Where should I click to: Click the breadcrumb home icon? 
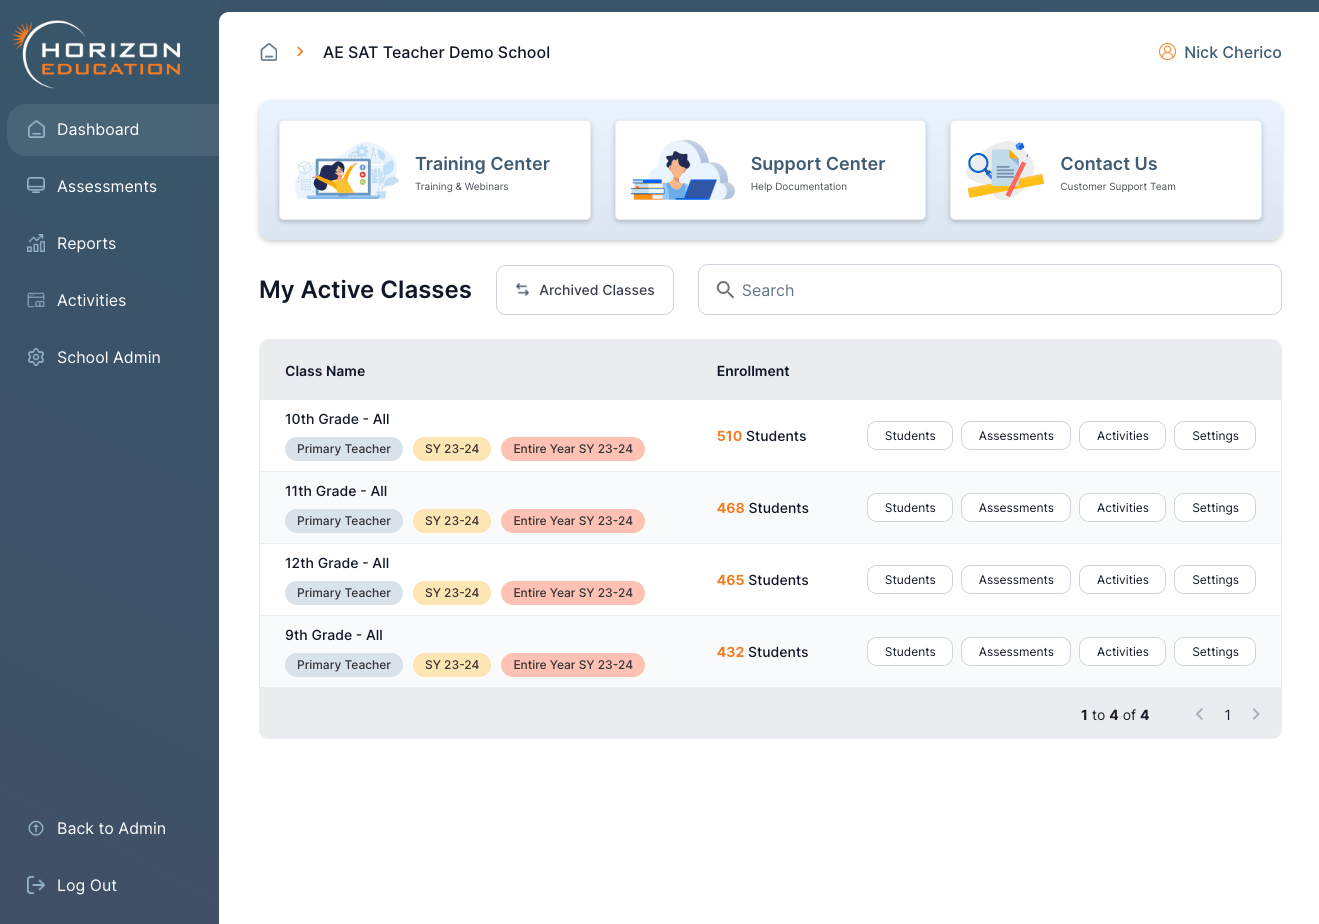coord(268,51)
